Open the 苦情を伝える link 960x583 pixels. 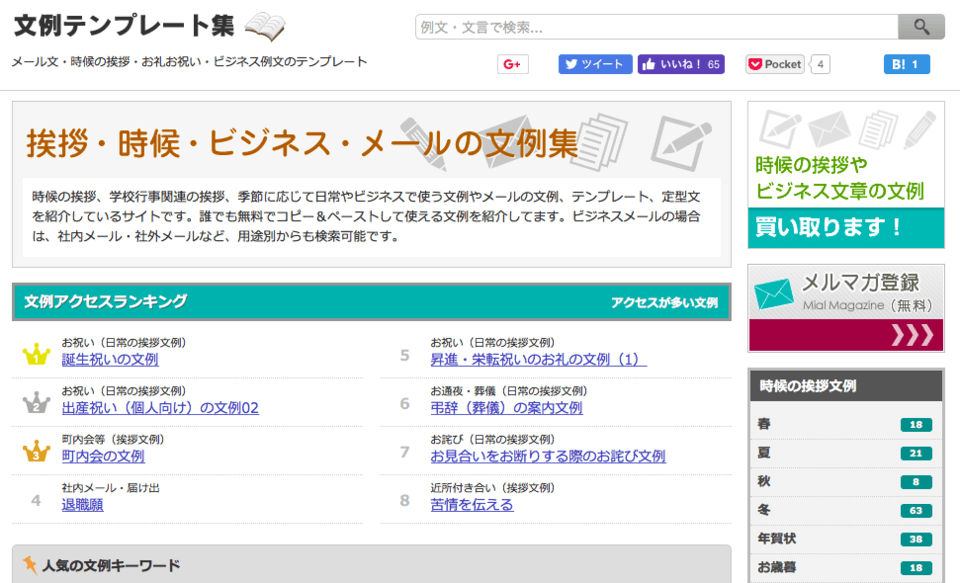[472, 505]
